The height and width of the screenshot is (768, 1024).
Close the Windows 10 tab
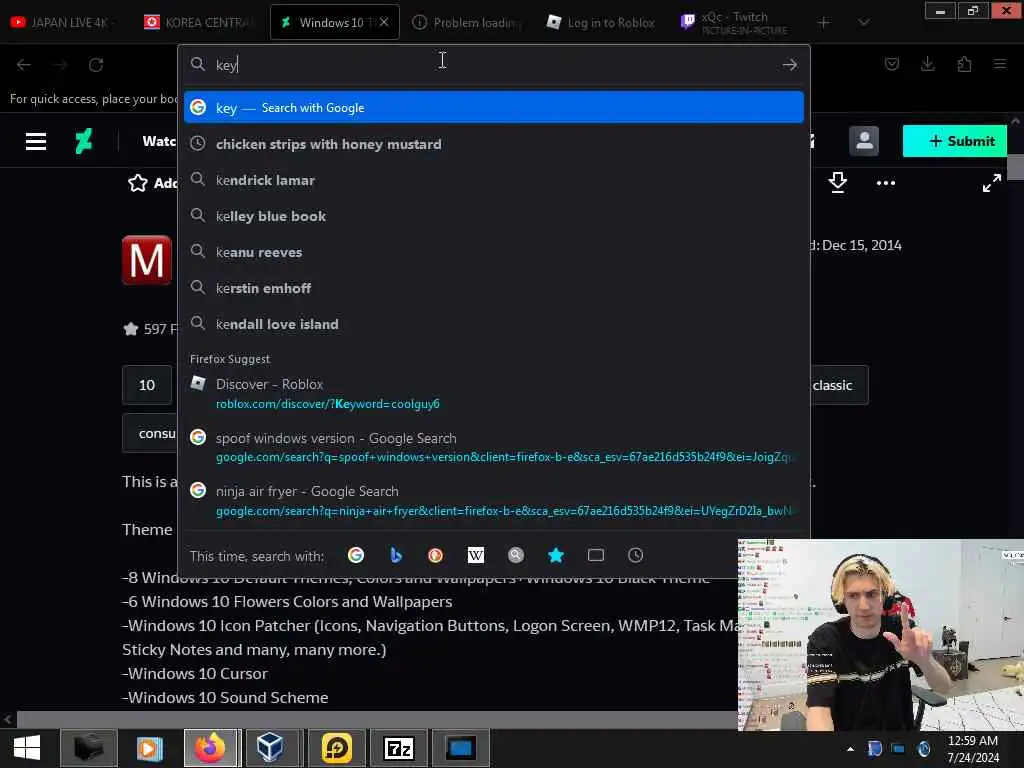[384, 22]
